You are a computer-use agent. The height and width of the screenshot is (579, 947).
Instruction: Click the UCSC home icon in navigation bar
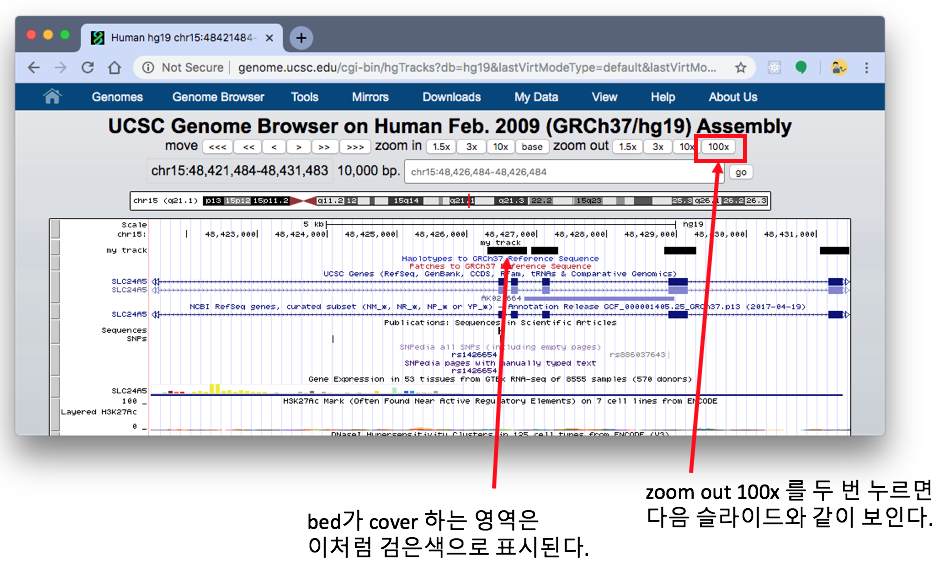(53, 97)
